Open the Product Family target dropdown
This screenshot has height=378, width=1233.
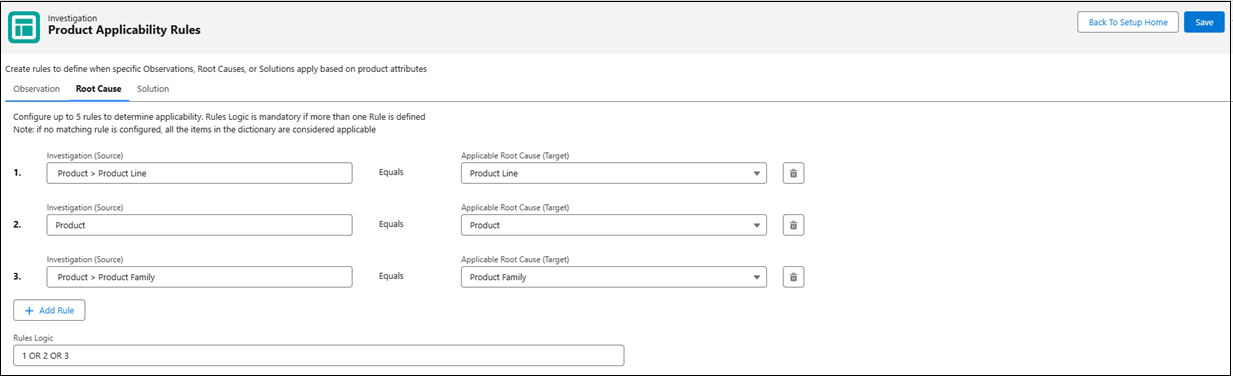coord(614,277)
